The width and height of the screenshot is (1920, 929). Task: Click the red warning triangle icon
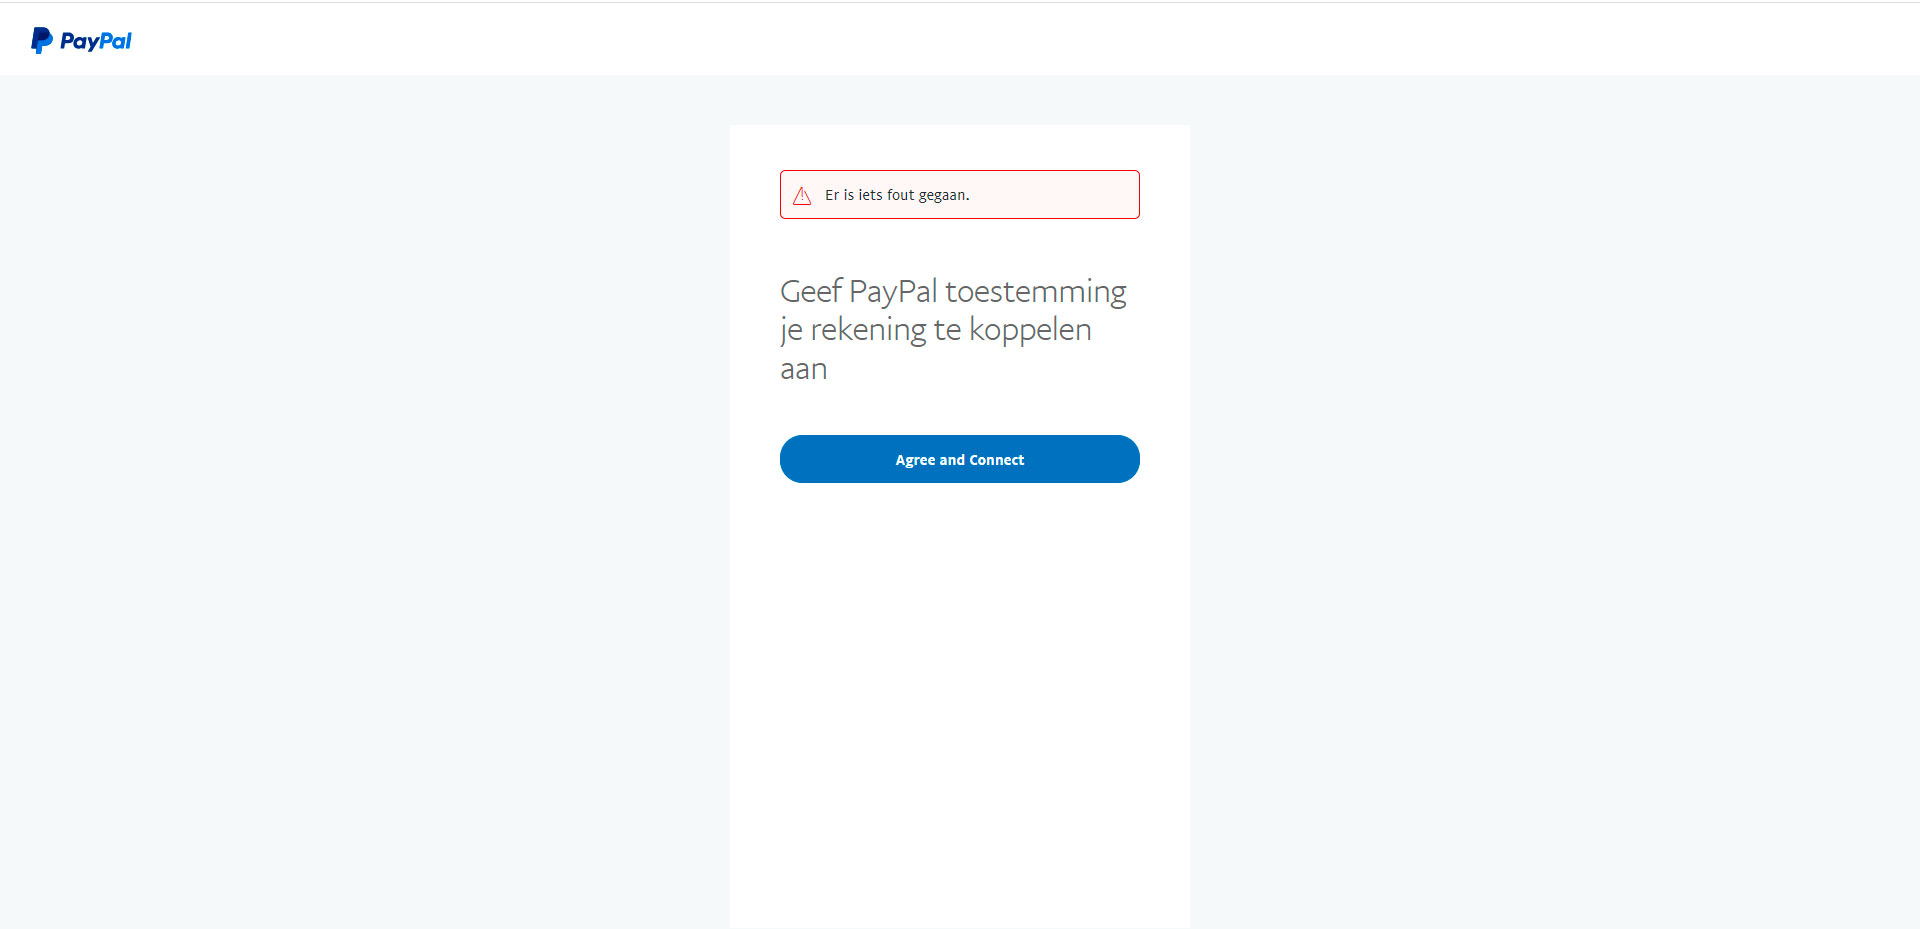pyautogui.click(x=802, y=196)
